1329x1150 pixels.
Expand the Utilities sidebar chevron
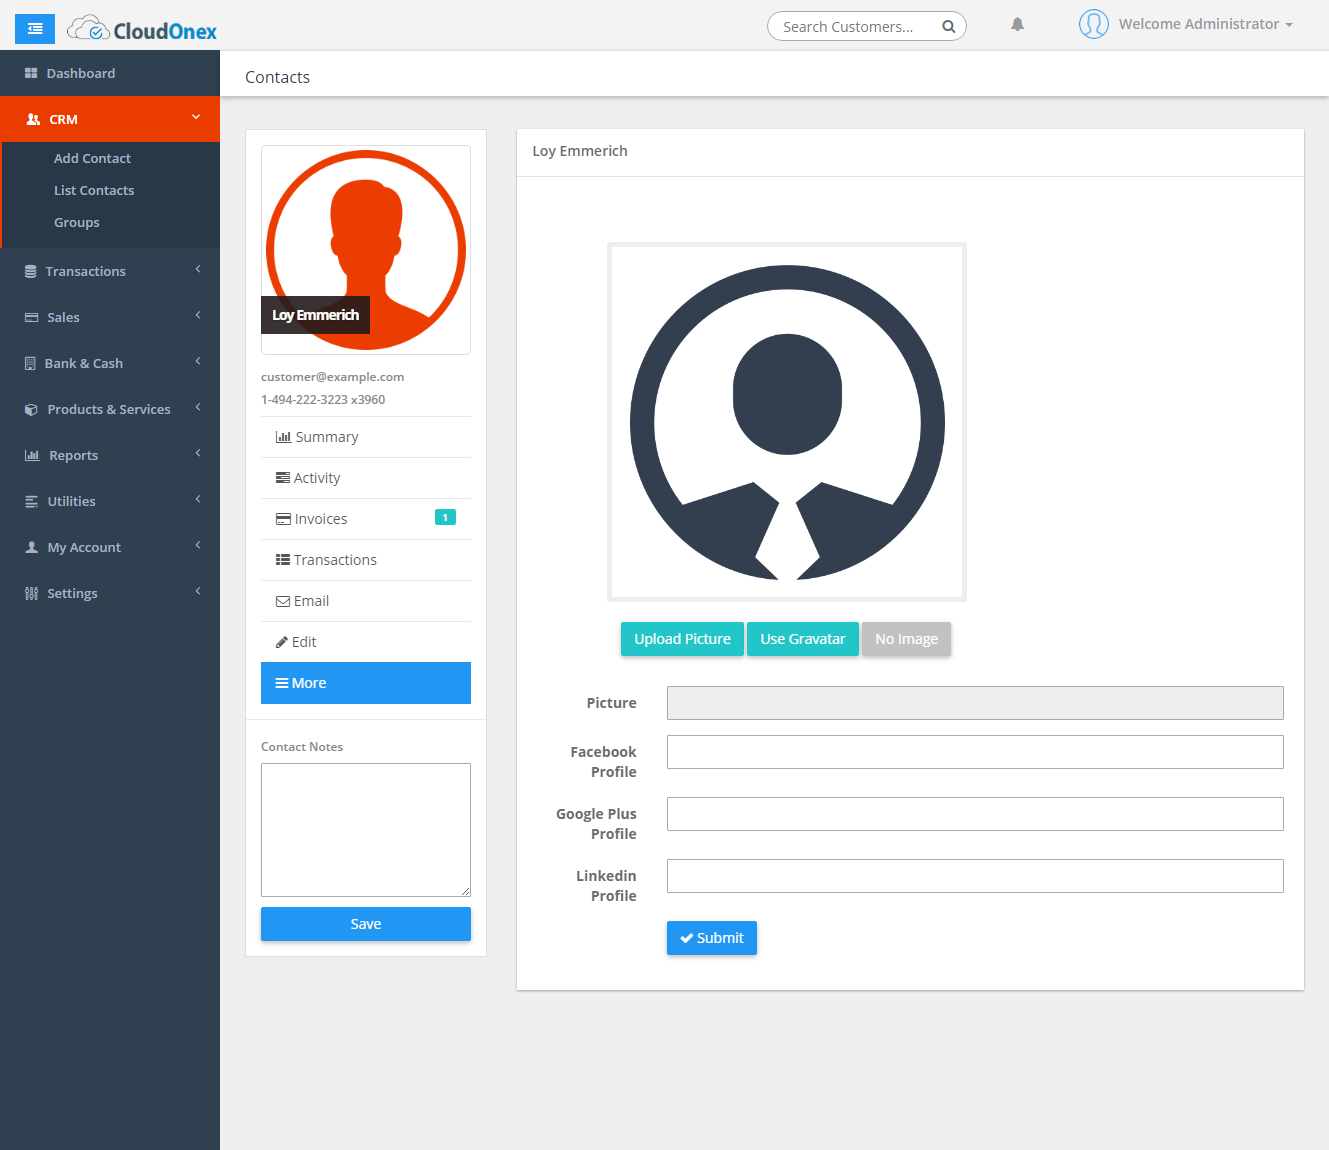click(198, 499)
